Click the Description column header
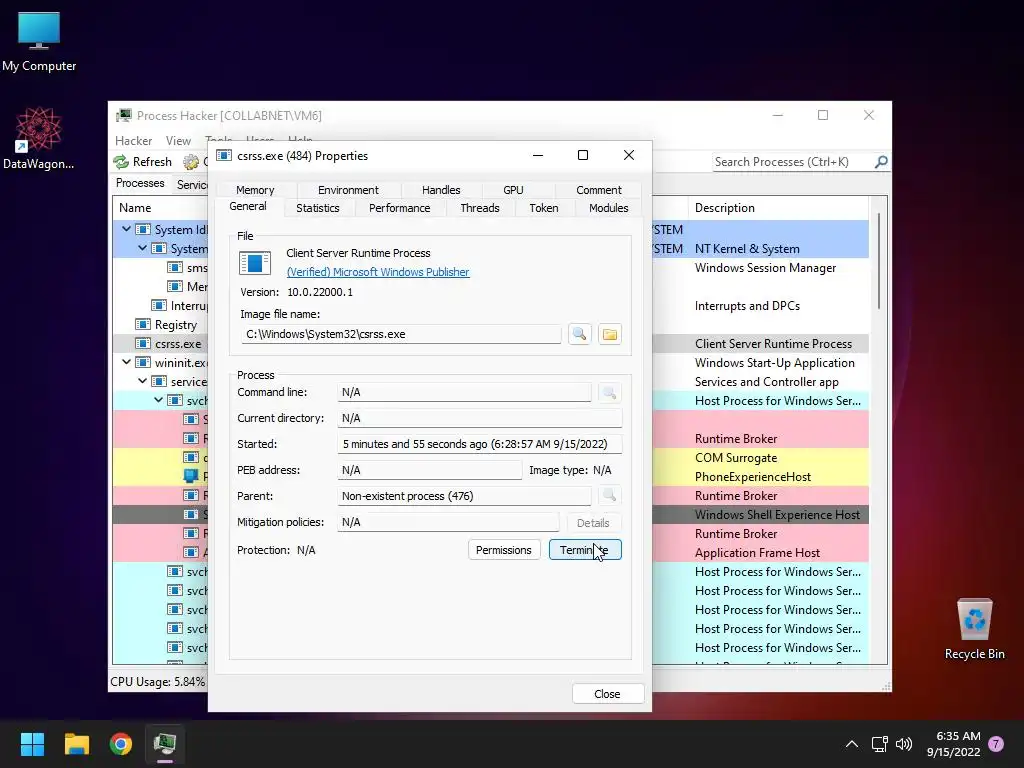The height and width of the screenshot is (768, 1024). coord(778,208)
